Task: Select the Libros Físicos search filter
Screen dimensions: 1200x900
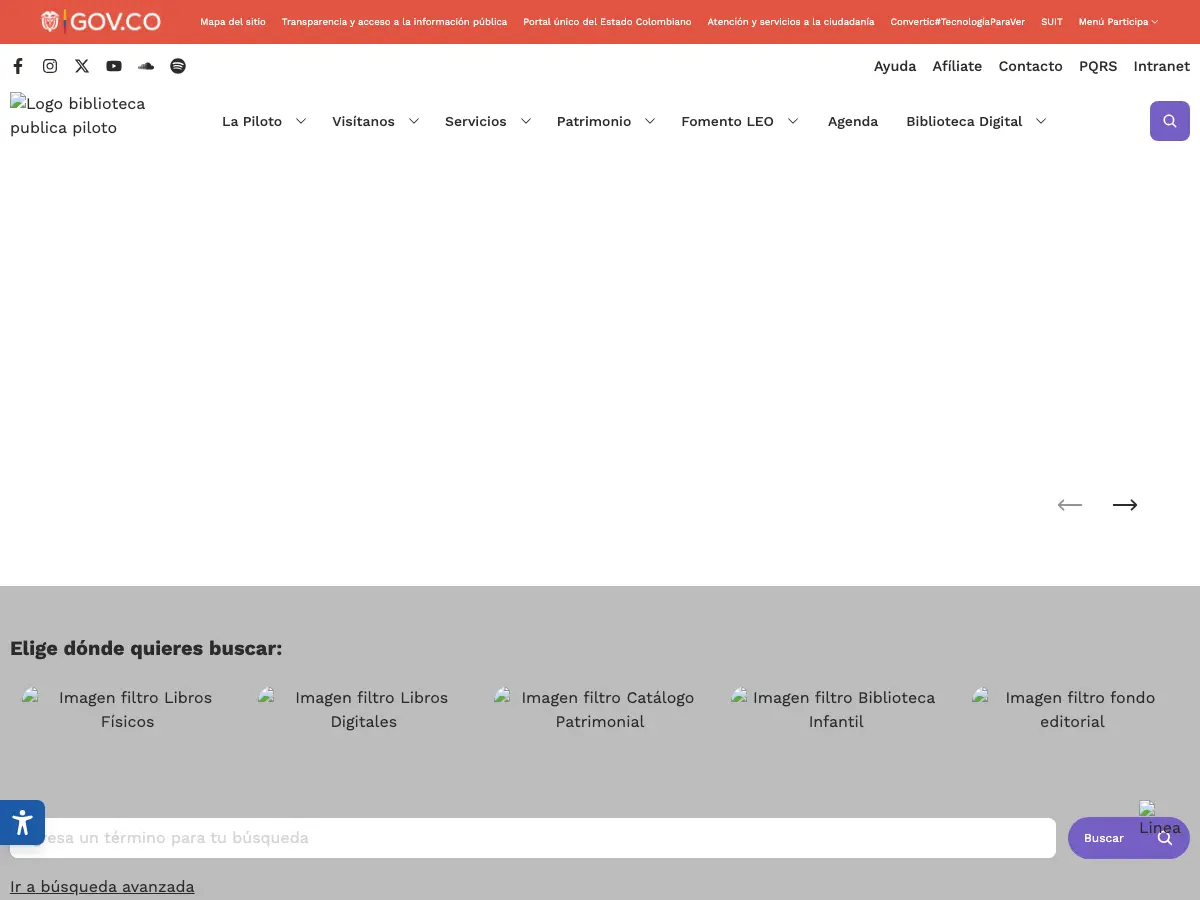Action: [x=128, y=709]
